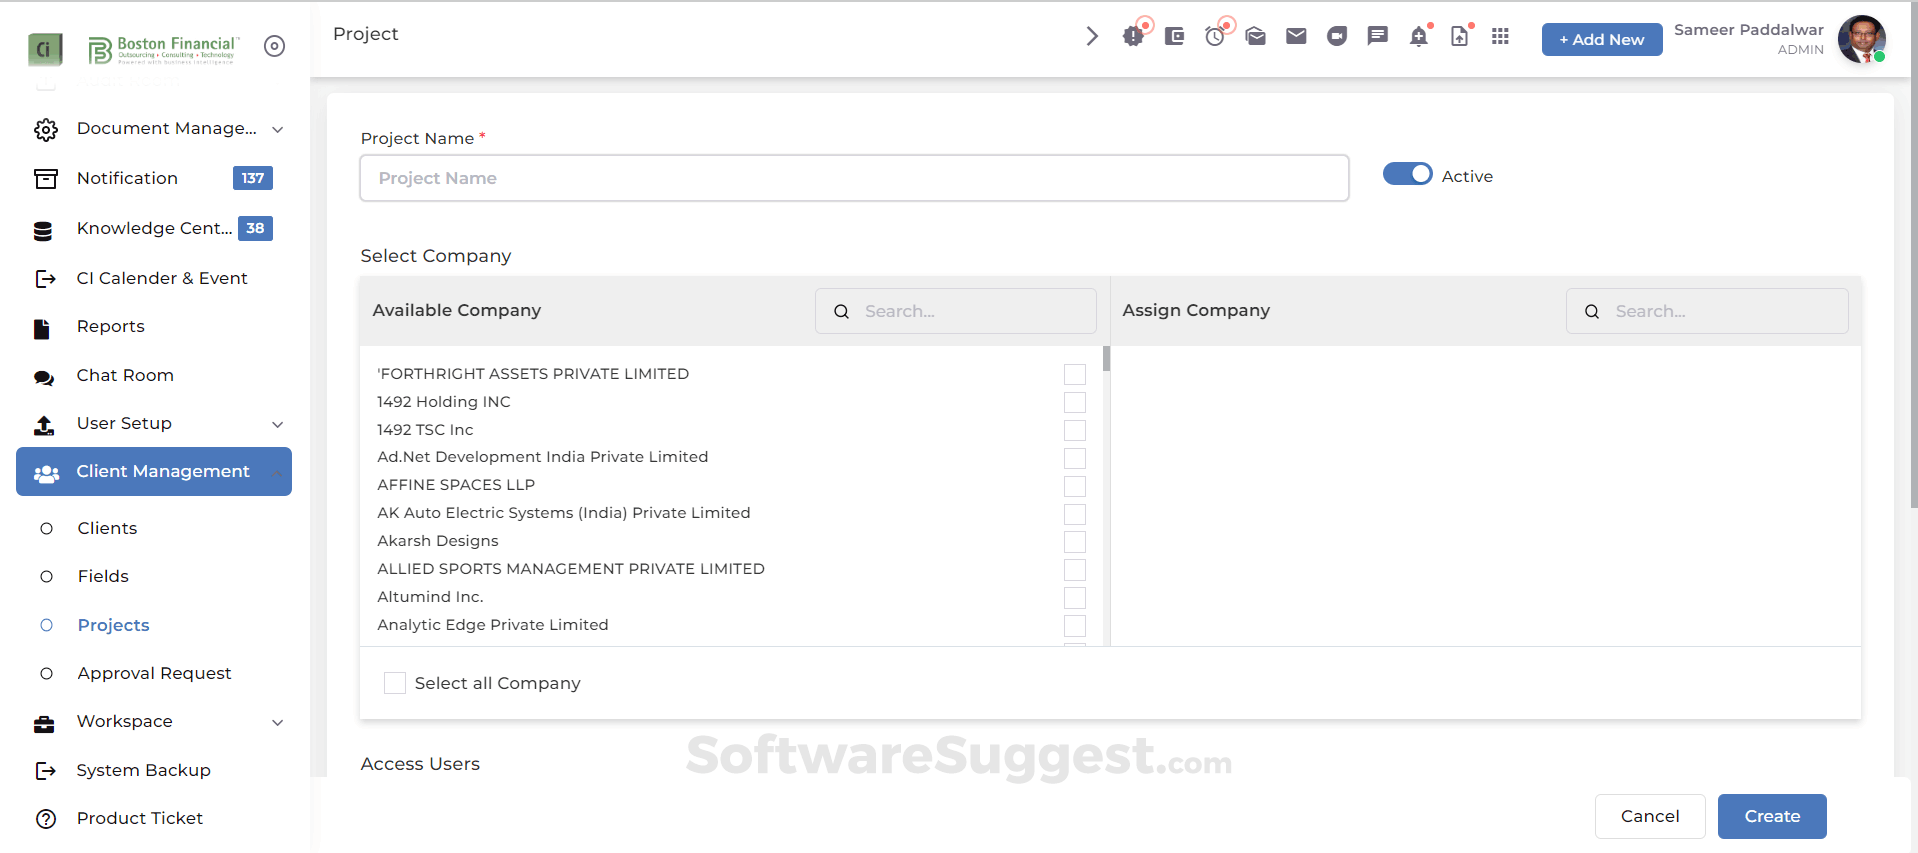
Task: Tick the Select all Company checkbox
Action: [395, 683]
